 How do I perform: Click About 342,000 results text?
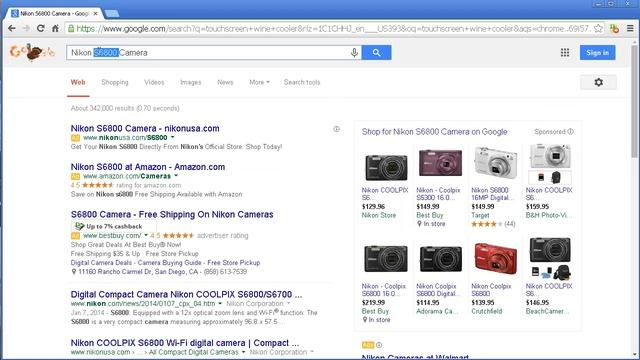tap(125, 108)
